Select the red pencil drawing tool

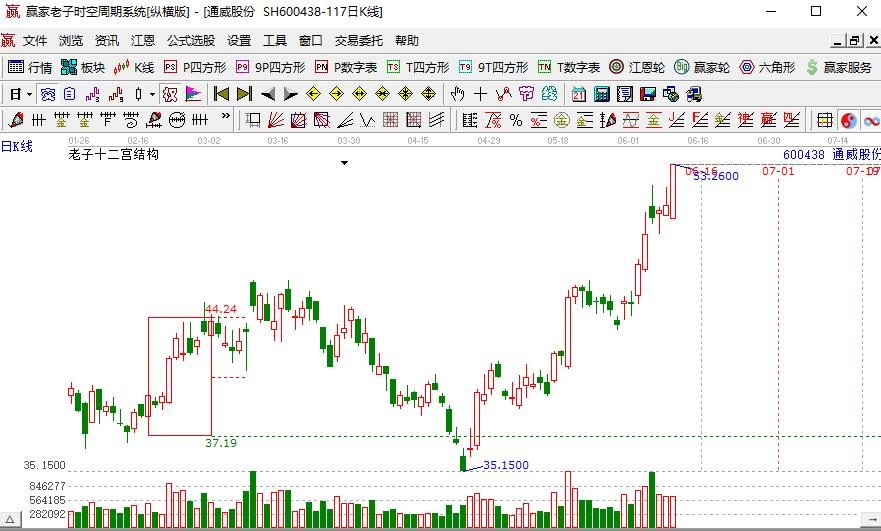point(16,120)
